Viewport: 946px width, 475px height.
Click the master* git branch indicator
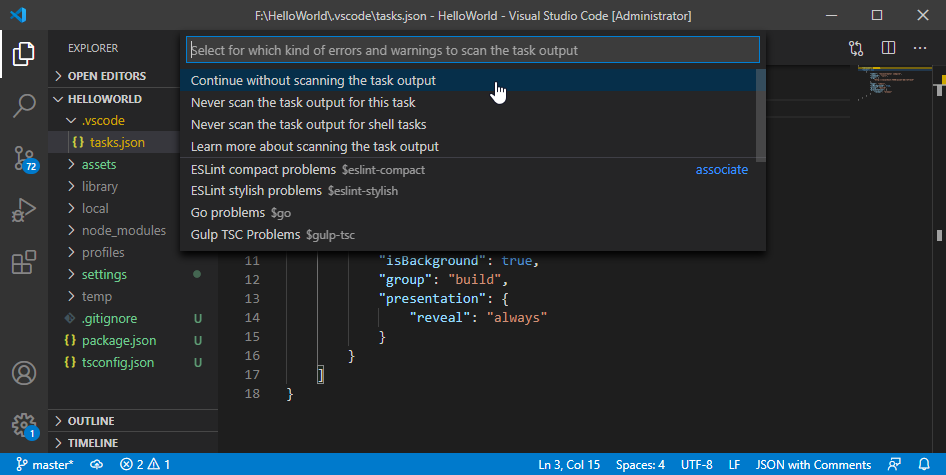point(45,464)
